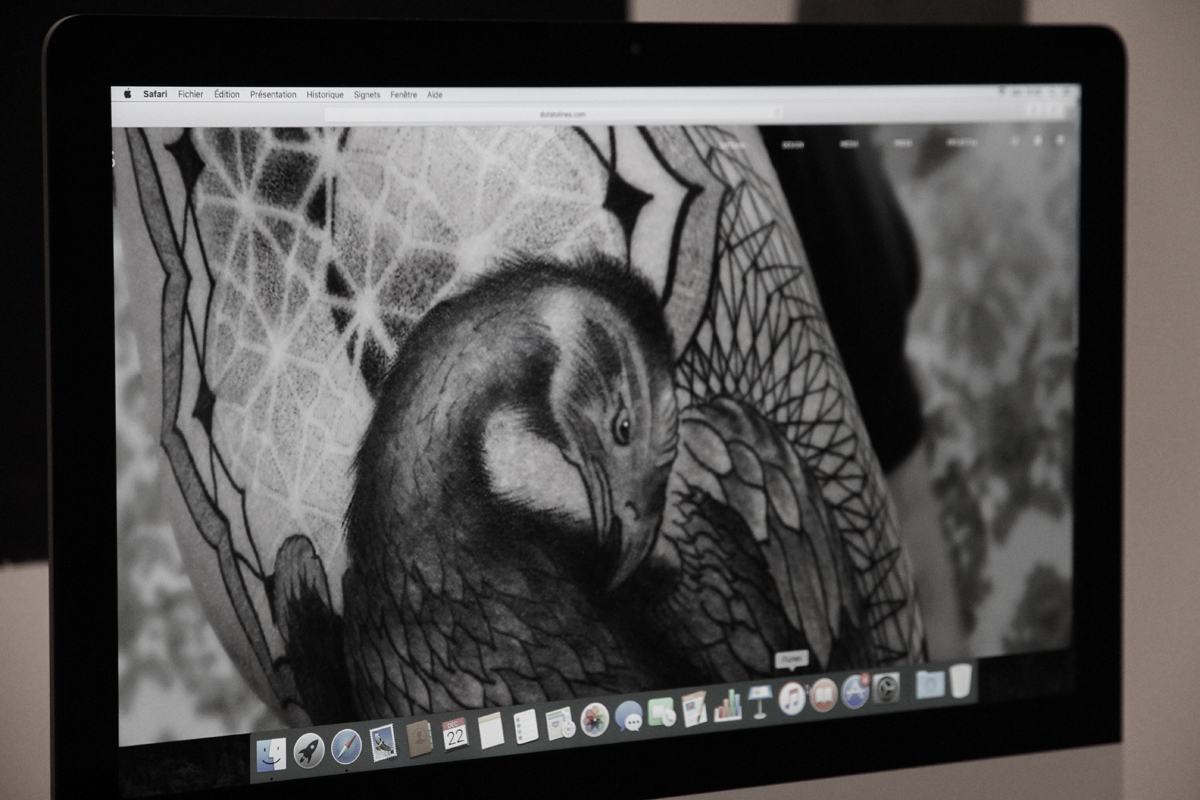Open the Historique menu
1200x800 pixels.
tap(325, 94)
